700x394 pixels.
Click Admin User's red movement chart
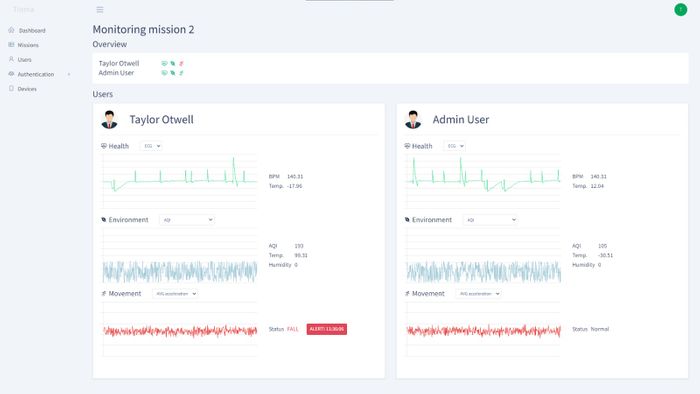click(x=483, y=329)
